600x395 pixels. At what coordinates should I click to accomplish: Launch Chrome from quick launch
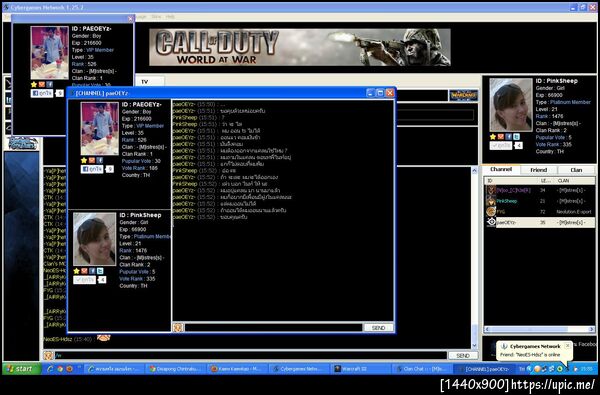[60, 369]
